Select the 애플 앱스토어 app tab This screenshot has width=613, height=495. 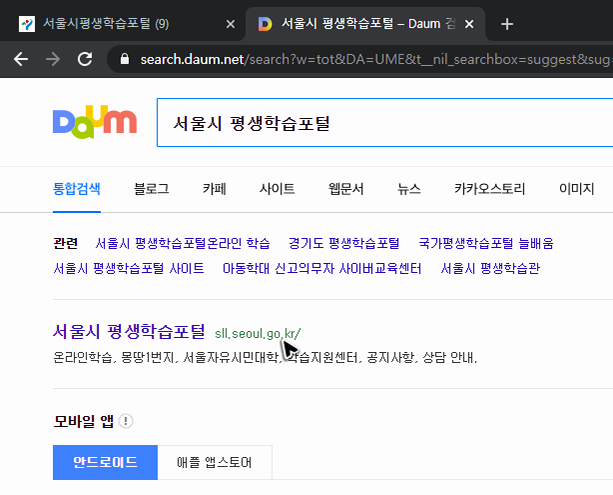pyautogui.click(x=215, y=463)
